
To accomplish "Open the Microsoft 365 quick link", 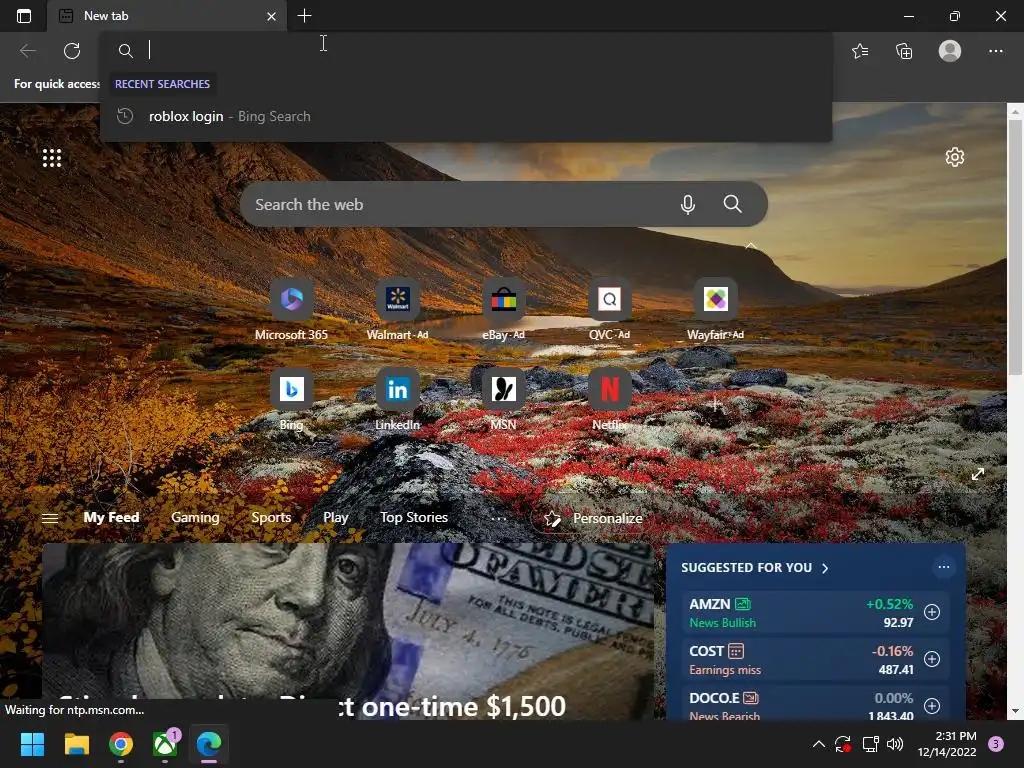I will tap(291, 310).
